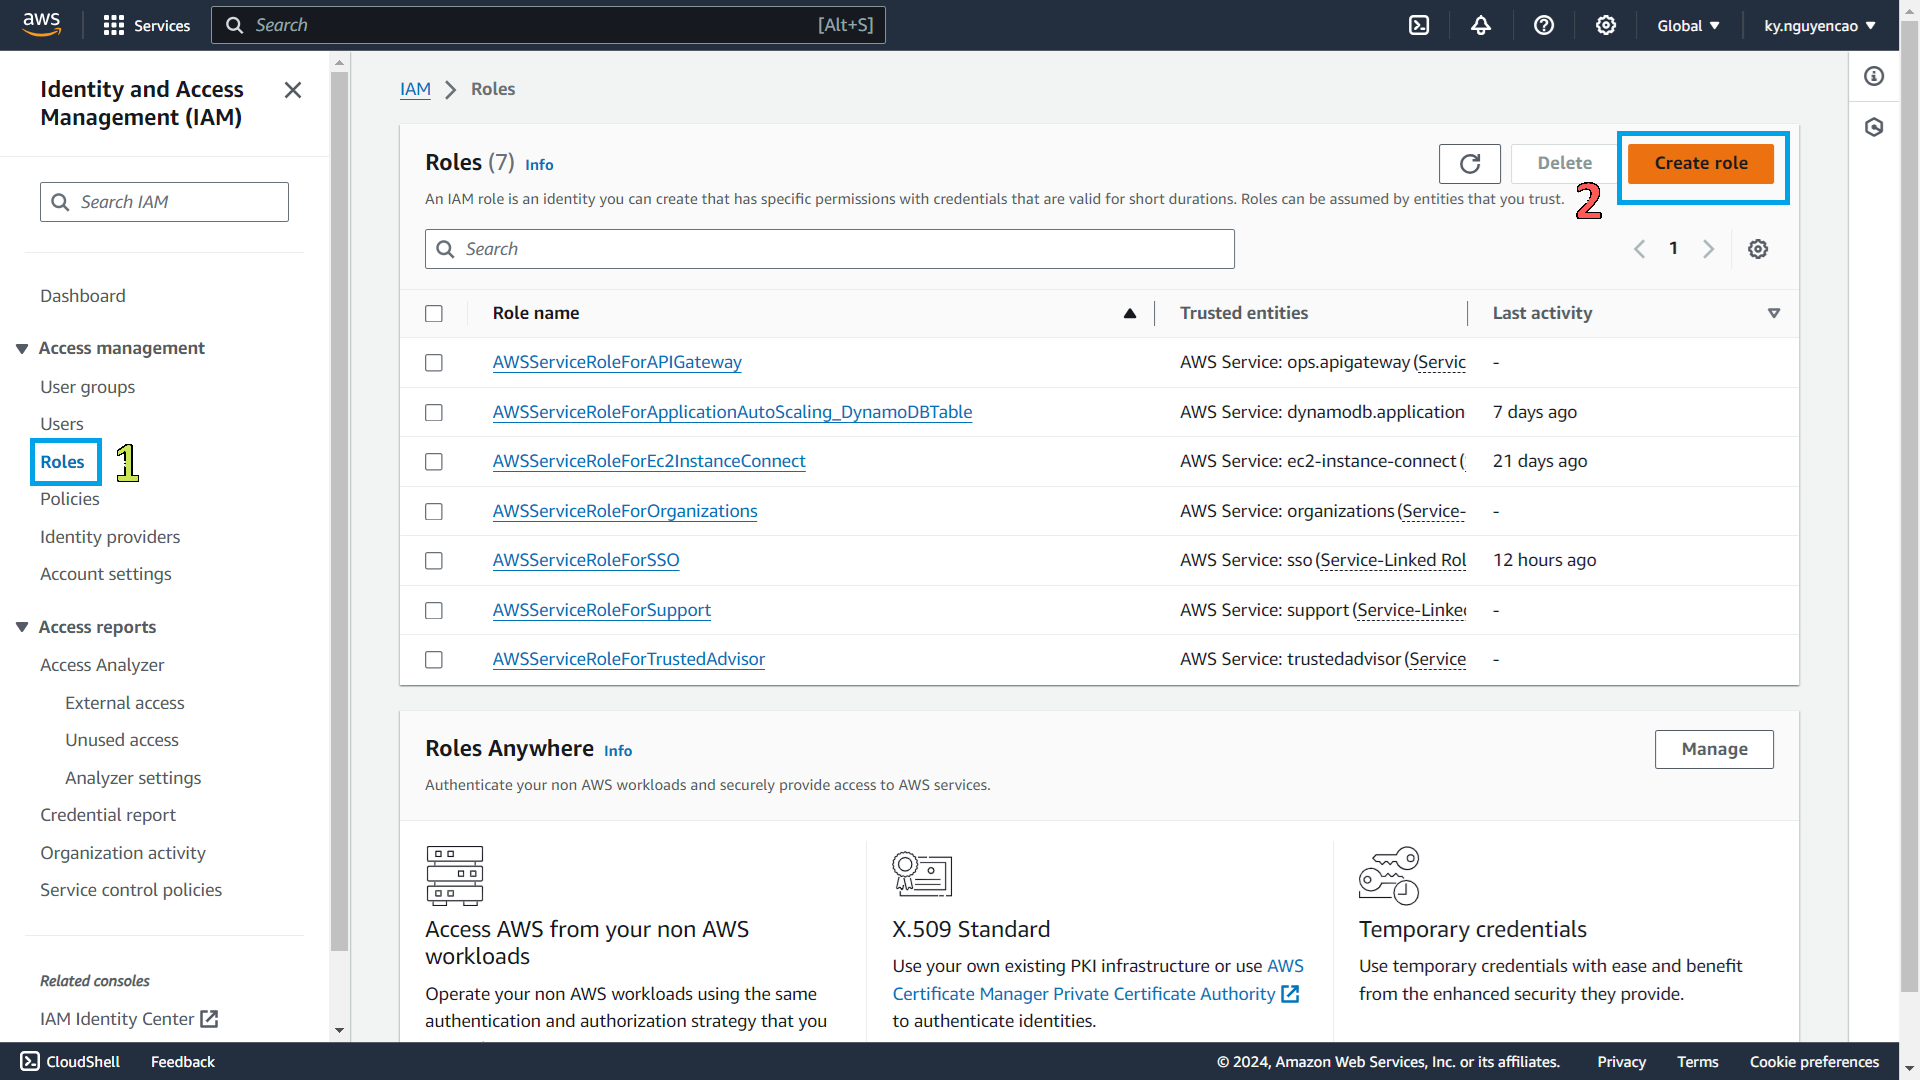Viewport: 1920px width, 1080px height.
Task: Open AWSServiceRoleForSSO role link
Action: pyautogui.click(x=586, y=560)
